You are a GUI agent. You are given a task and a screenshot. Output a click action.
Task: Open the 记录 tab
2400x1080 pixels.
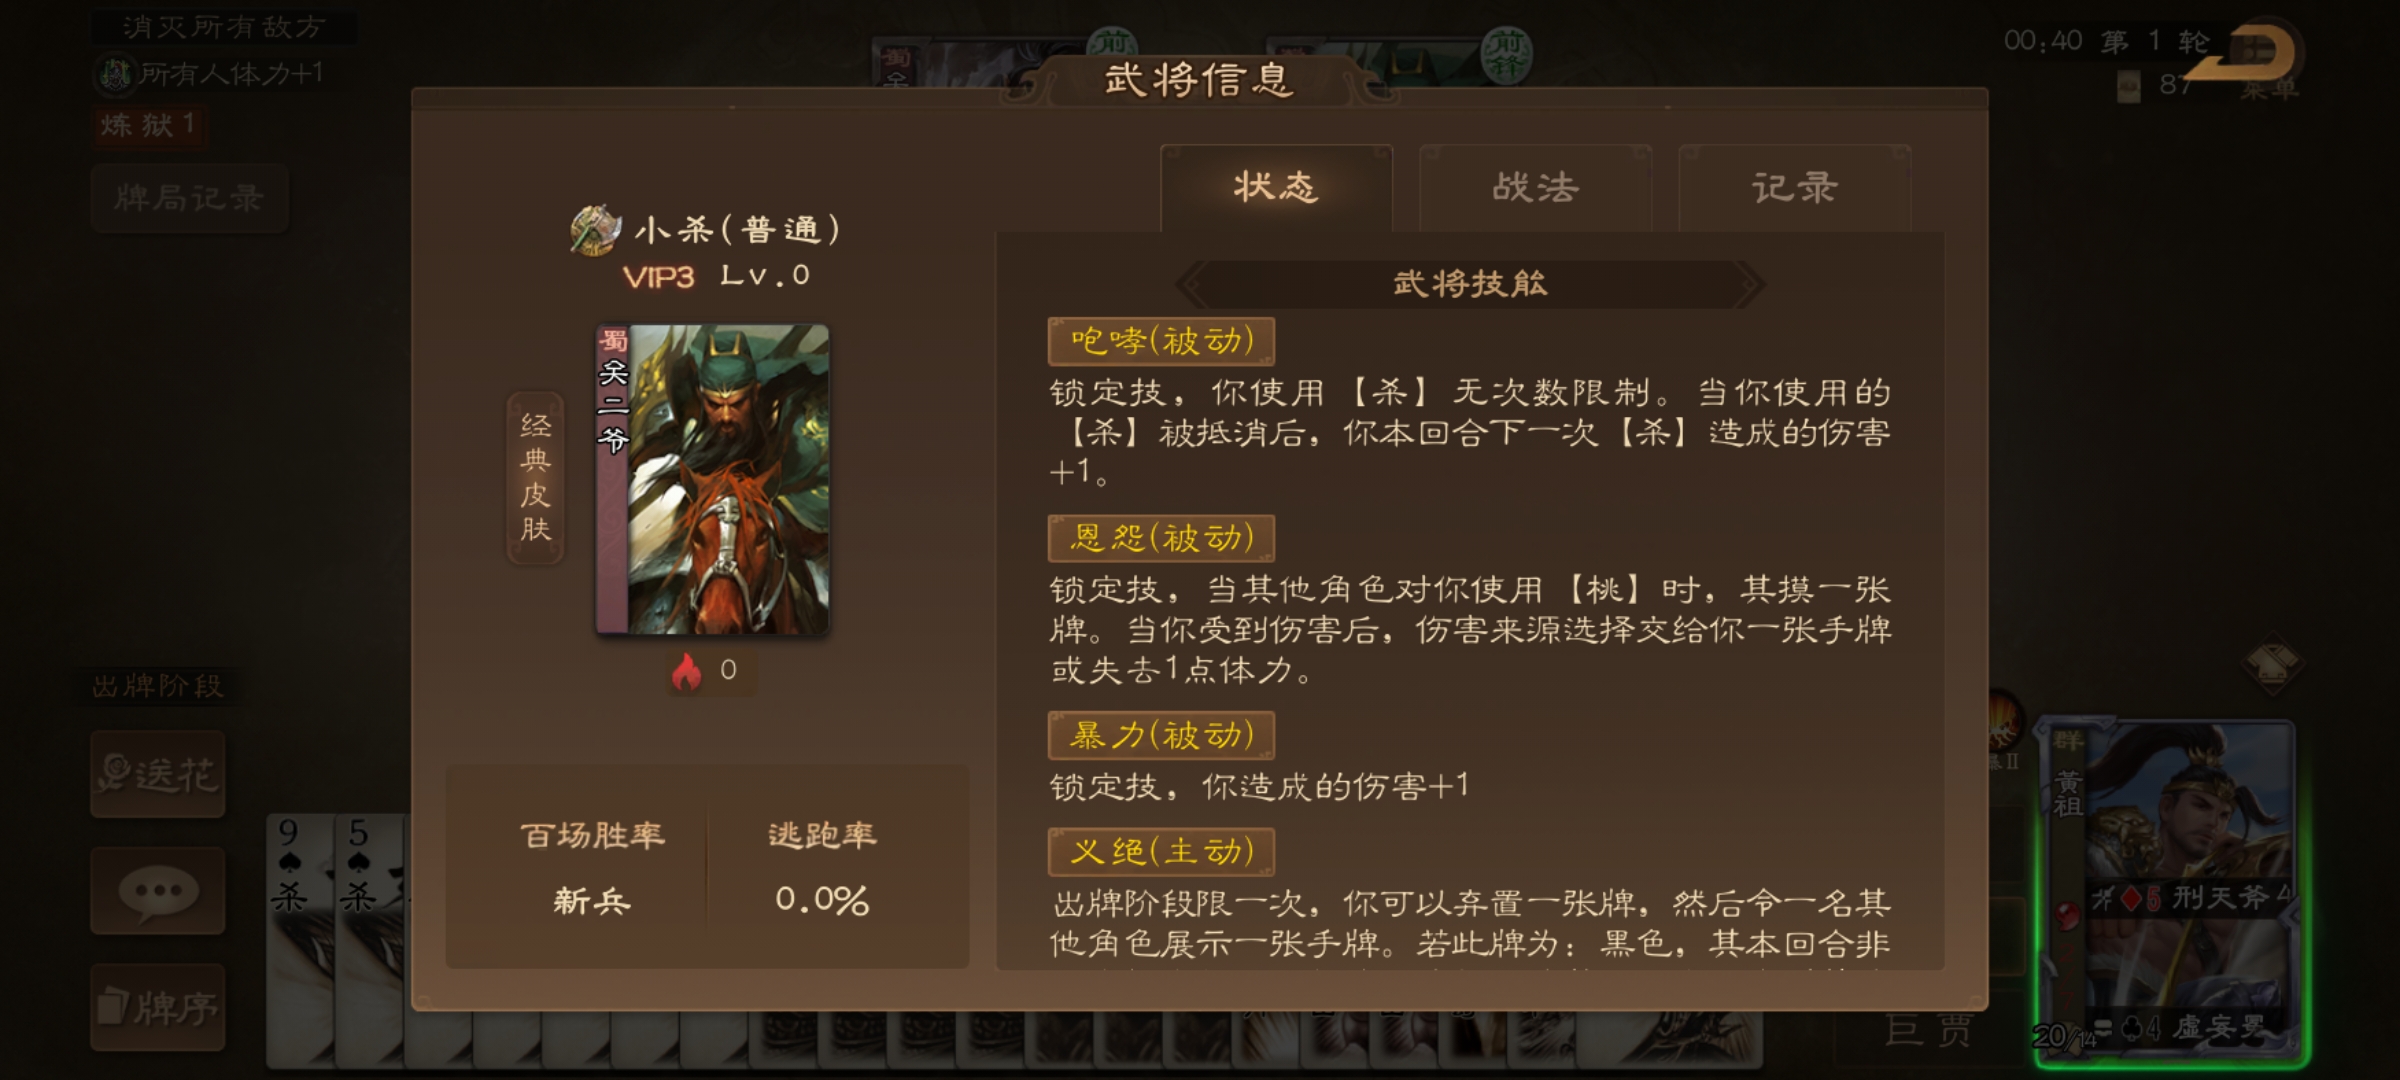tap(1794, 188)
